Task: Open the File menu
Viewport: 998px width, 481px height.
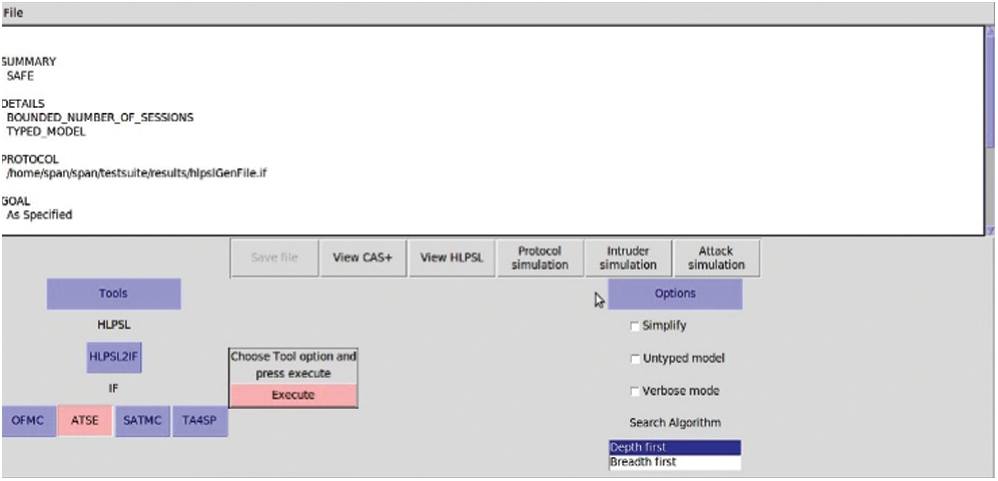Action: (13, 13)
